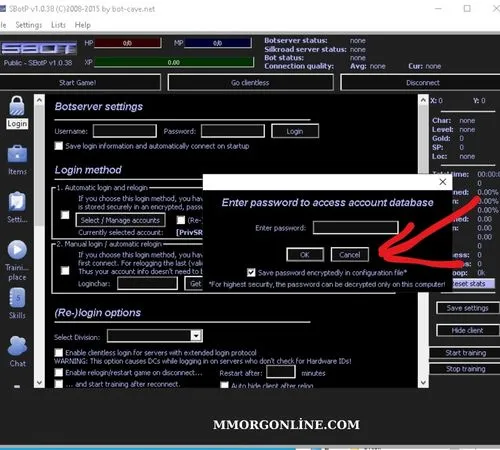Screen dimensions: 500x450
Task: Click the Start training button
Action: pyautogui.click(x=465, y=353)
